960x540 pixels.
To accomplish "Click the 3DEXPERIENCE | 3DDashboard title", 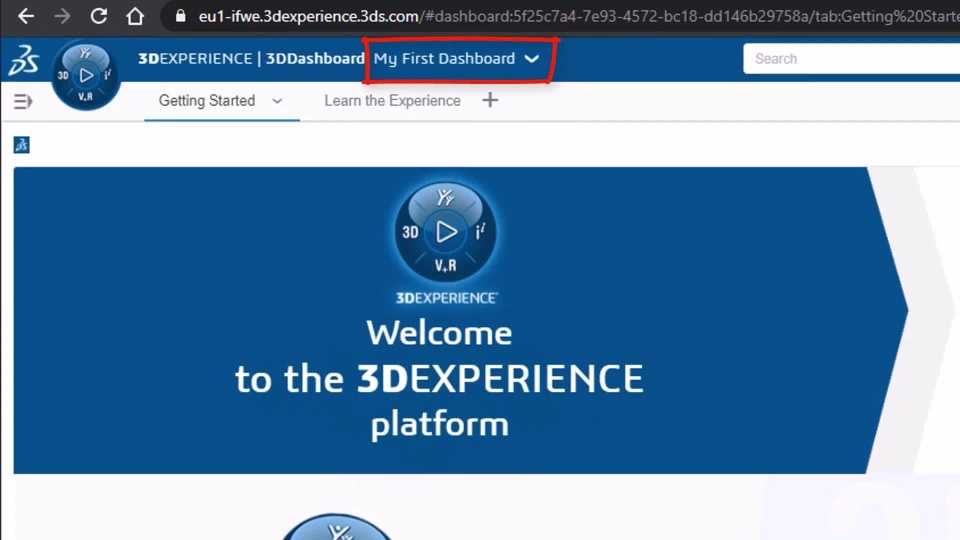I will pyautogui.click(x=251, y=59).
